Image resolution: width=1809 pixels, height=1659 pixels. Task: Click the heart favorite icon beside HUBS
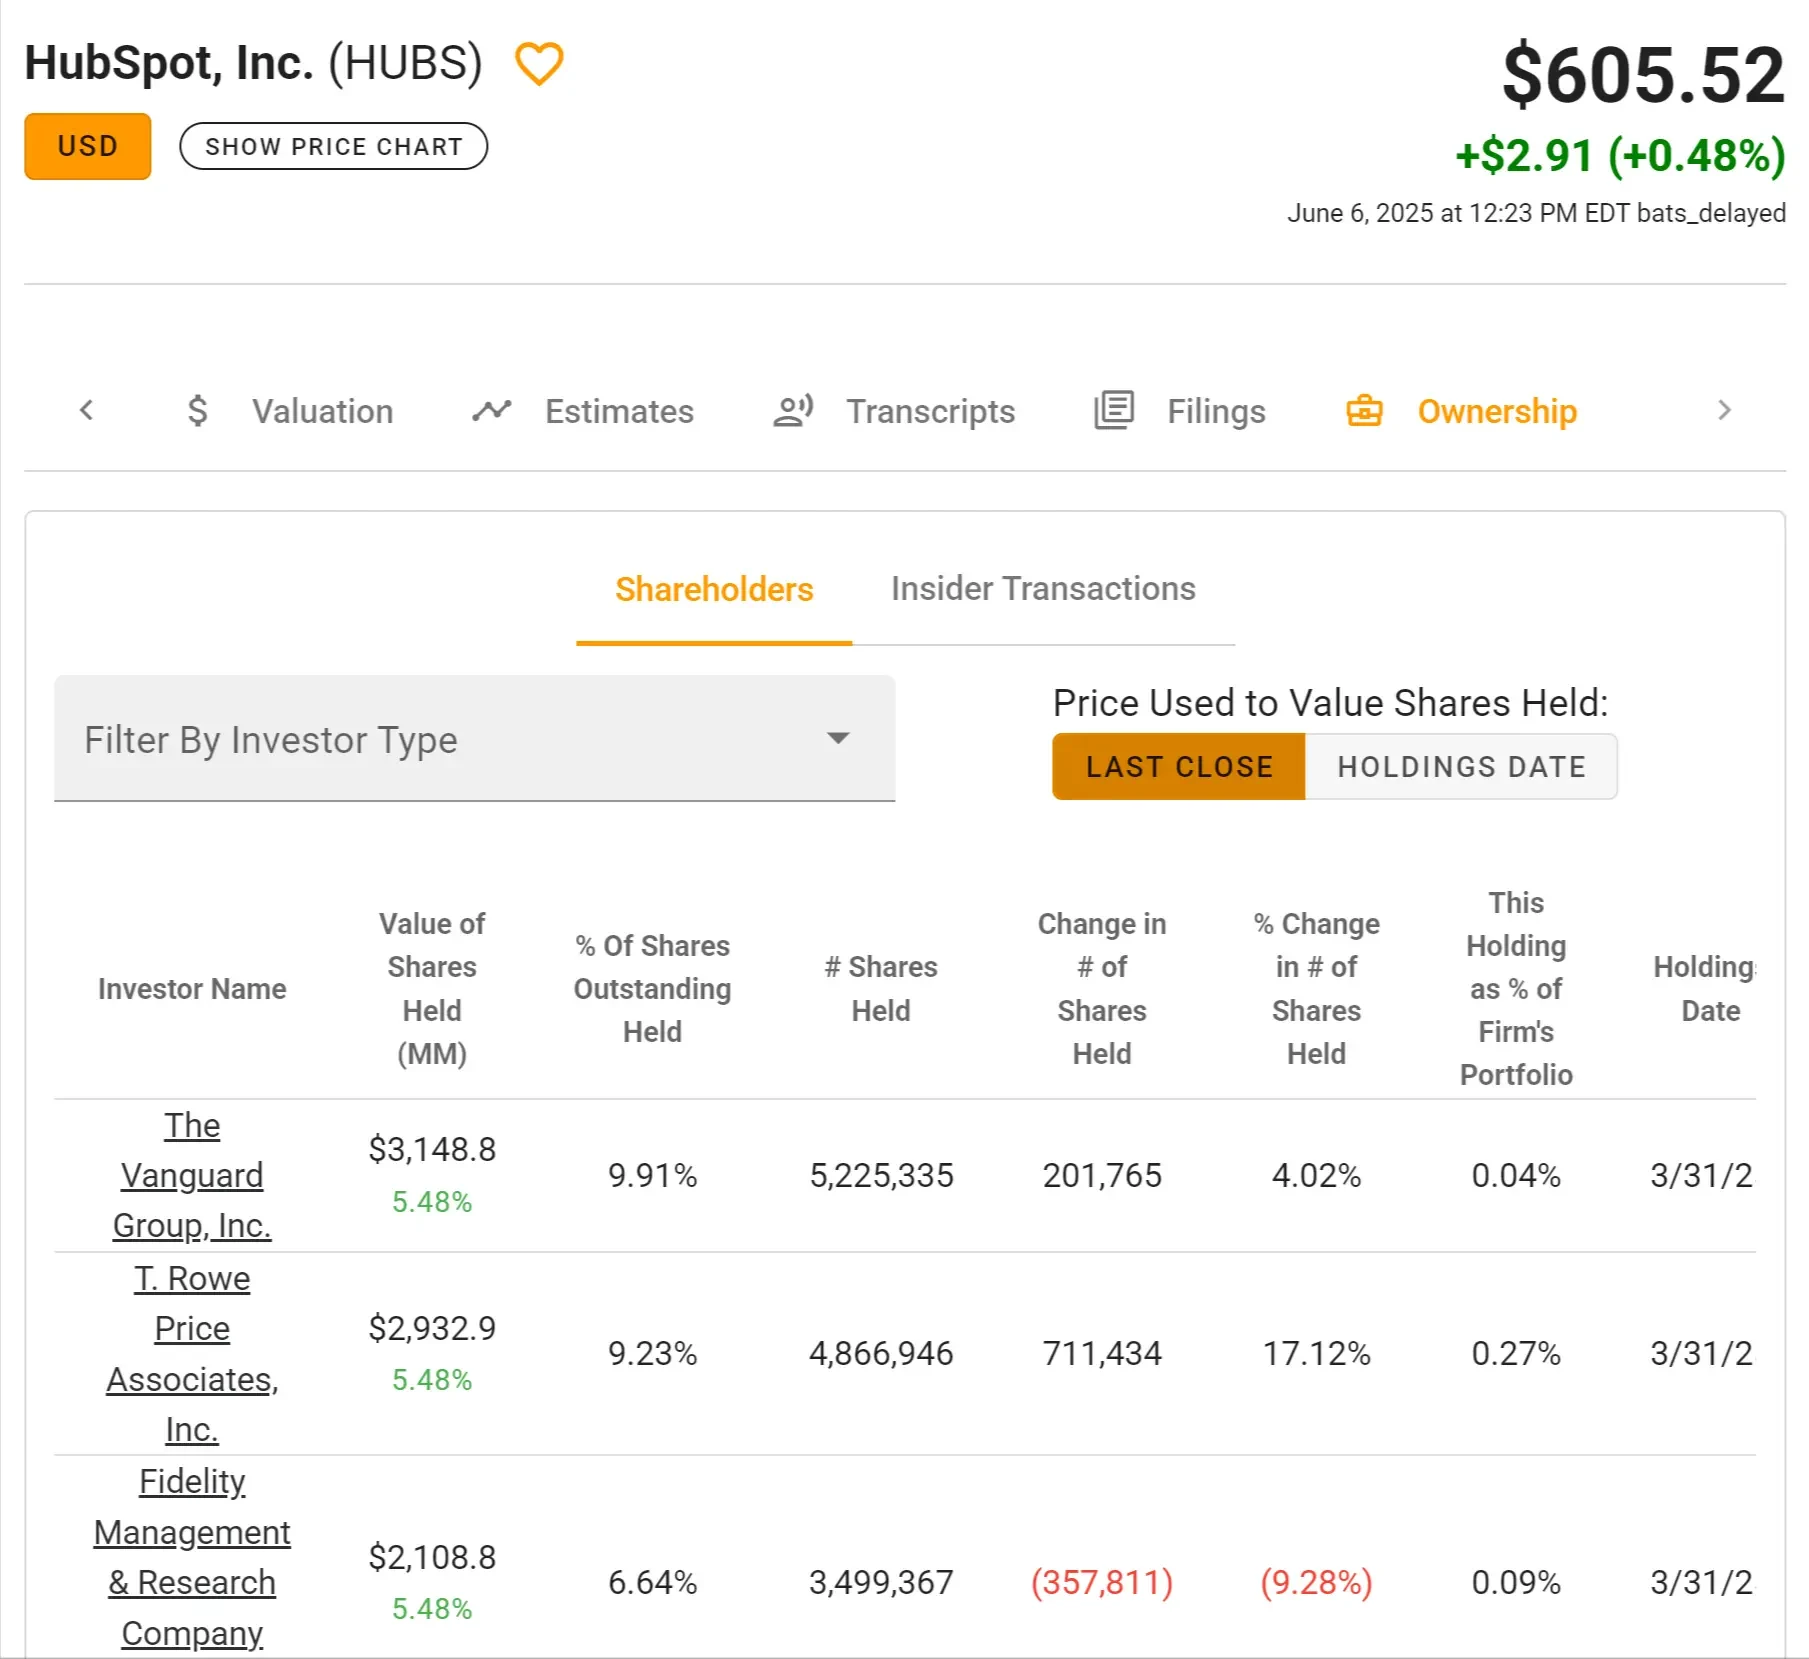[539, 64]
